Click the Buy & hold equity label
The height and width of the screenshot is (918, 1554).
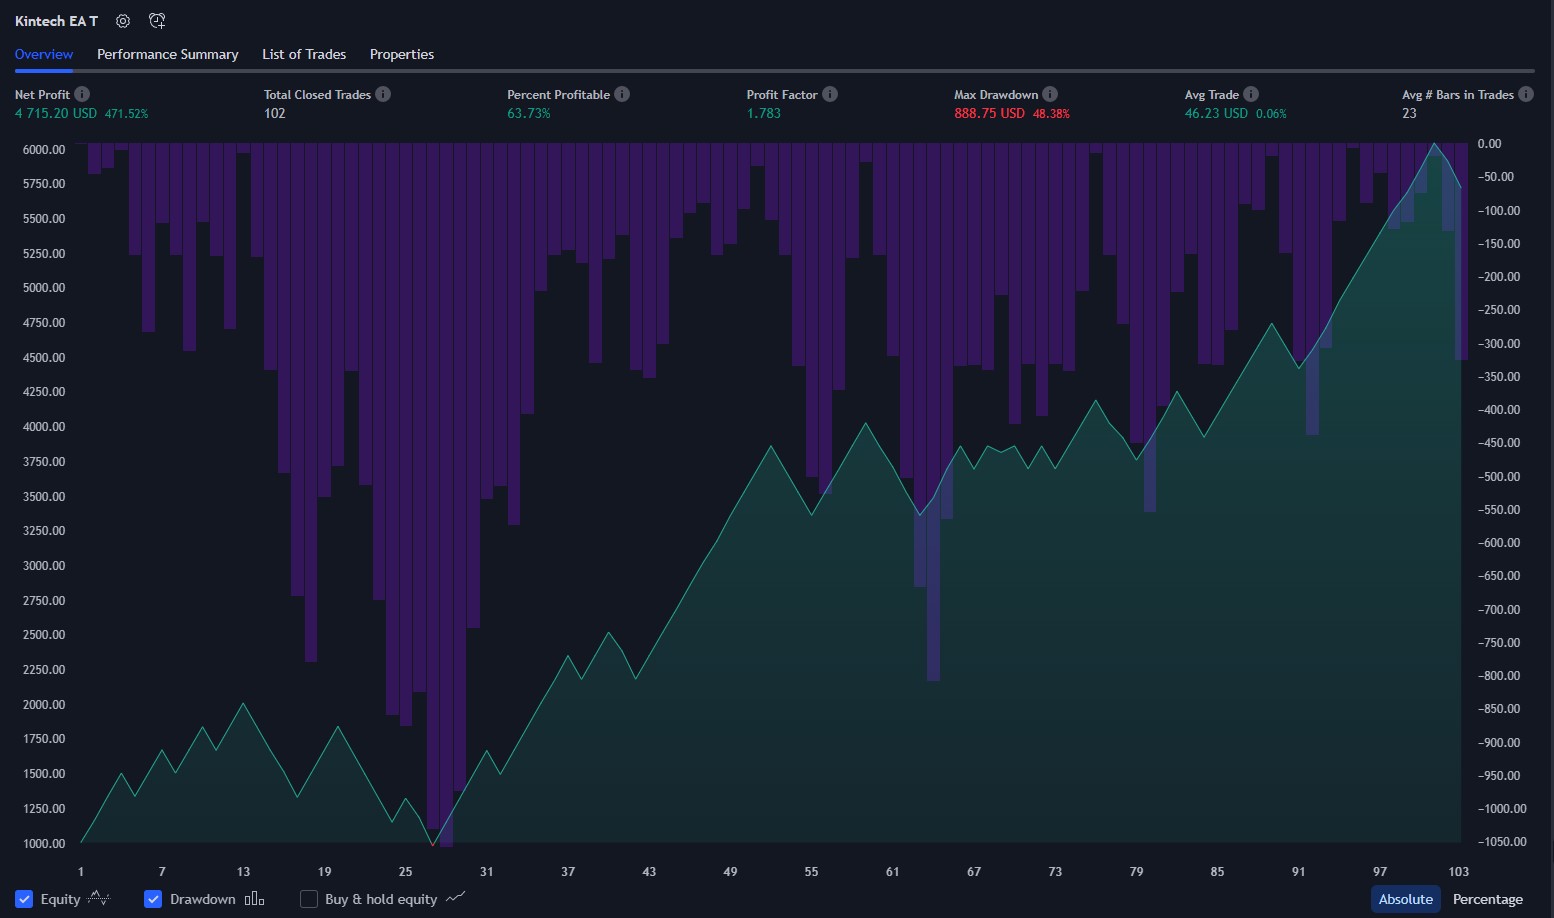381,899
